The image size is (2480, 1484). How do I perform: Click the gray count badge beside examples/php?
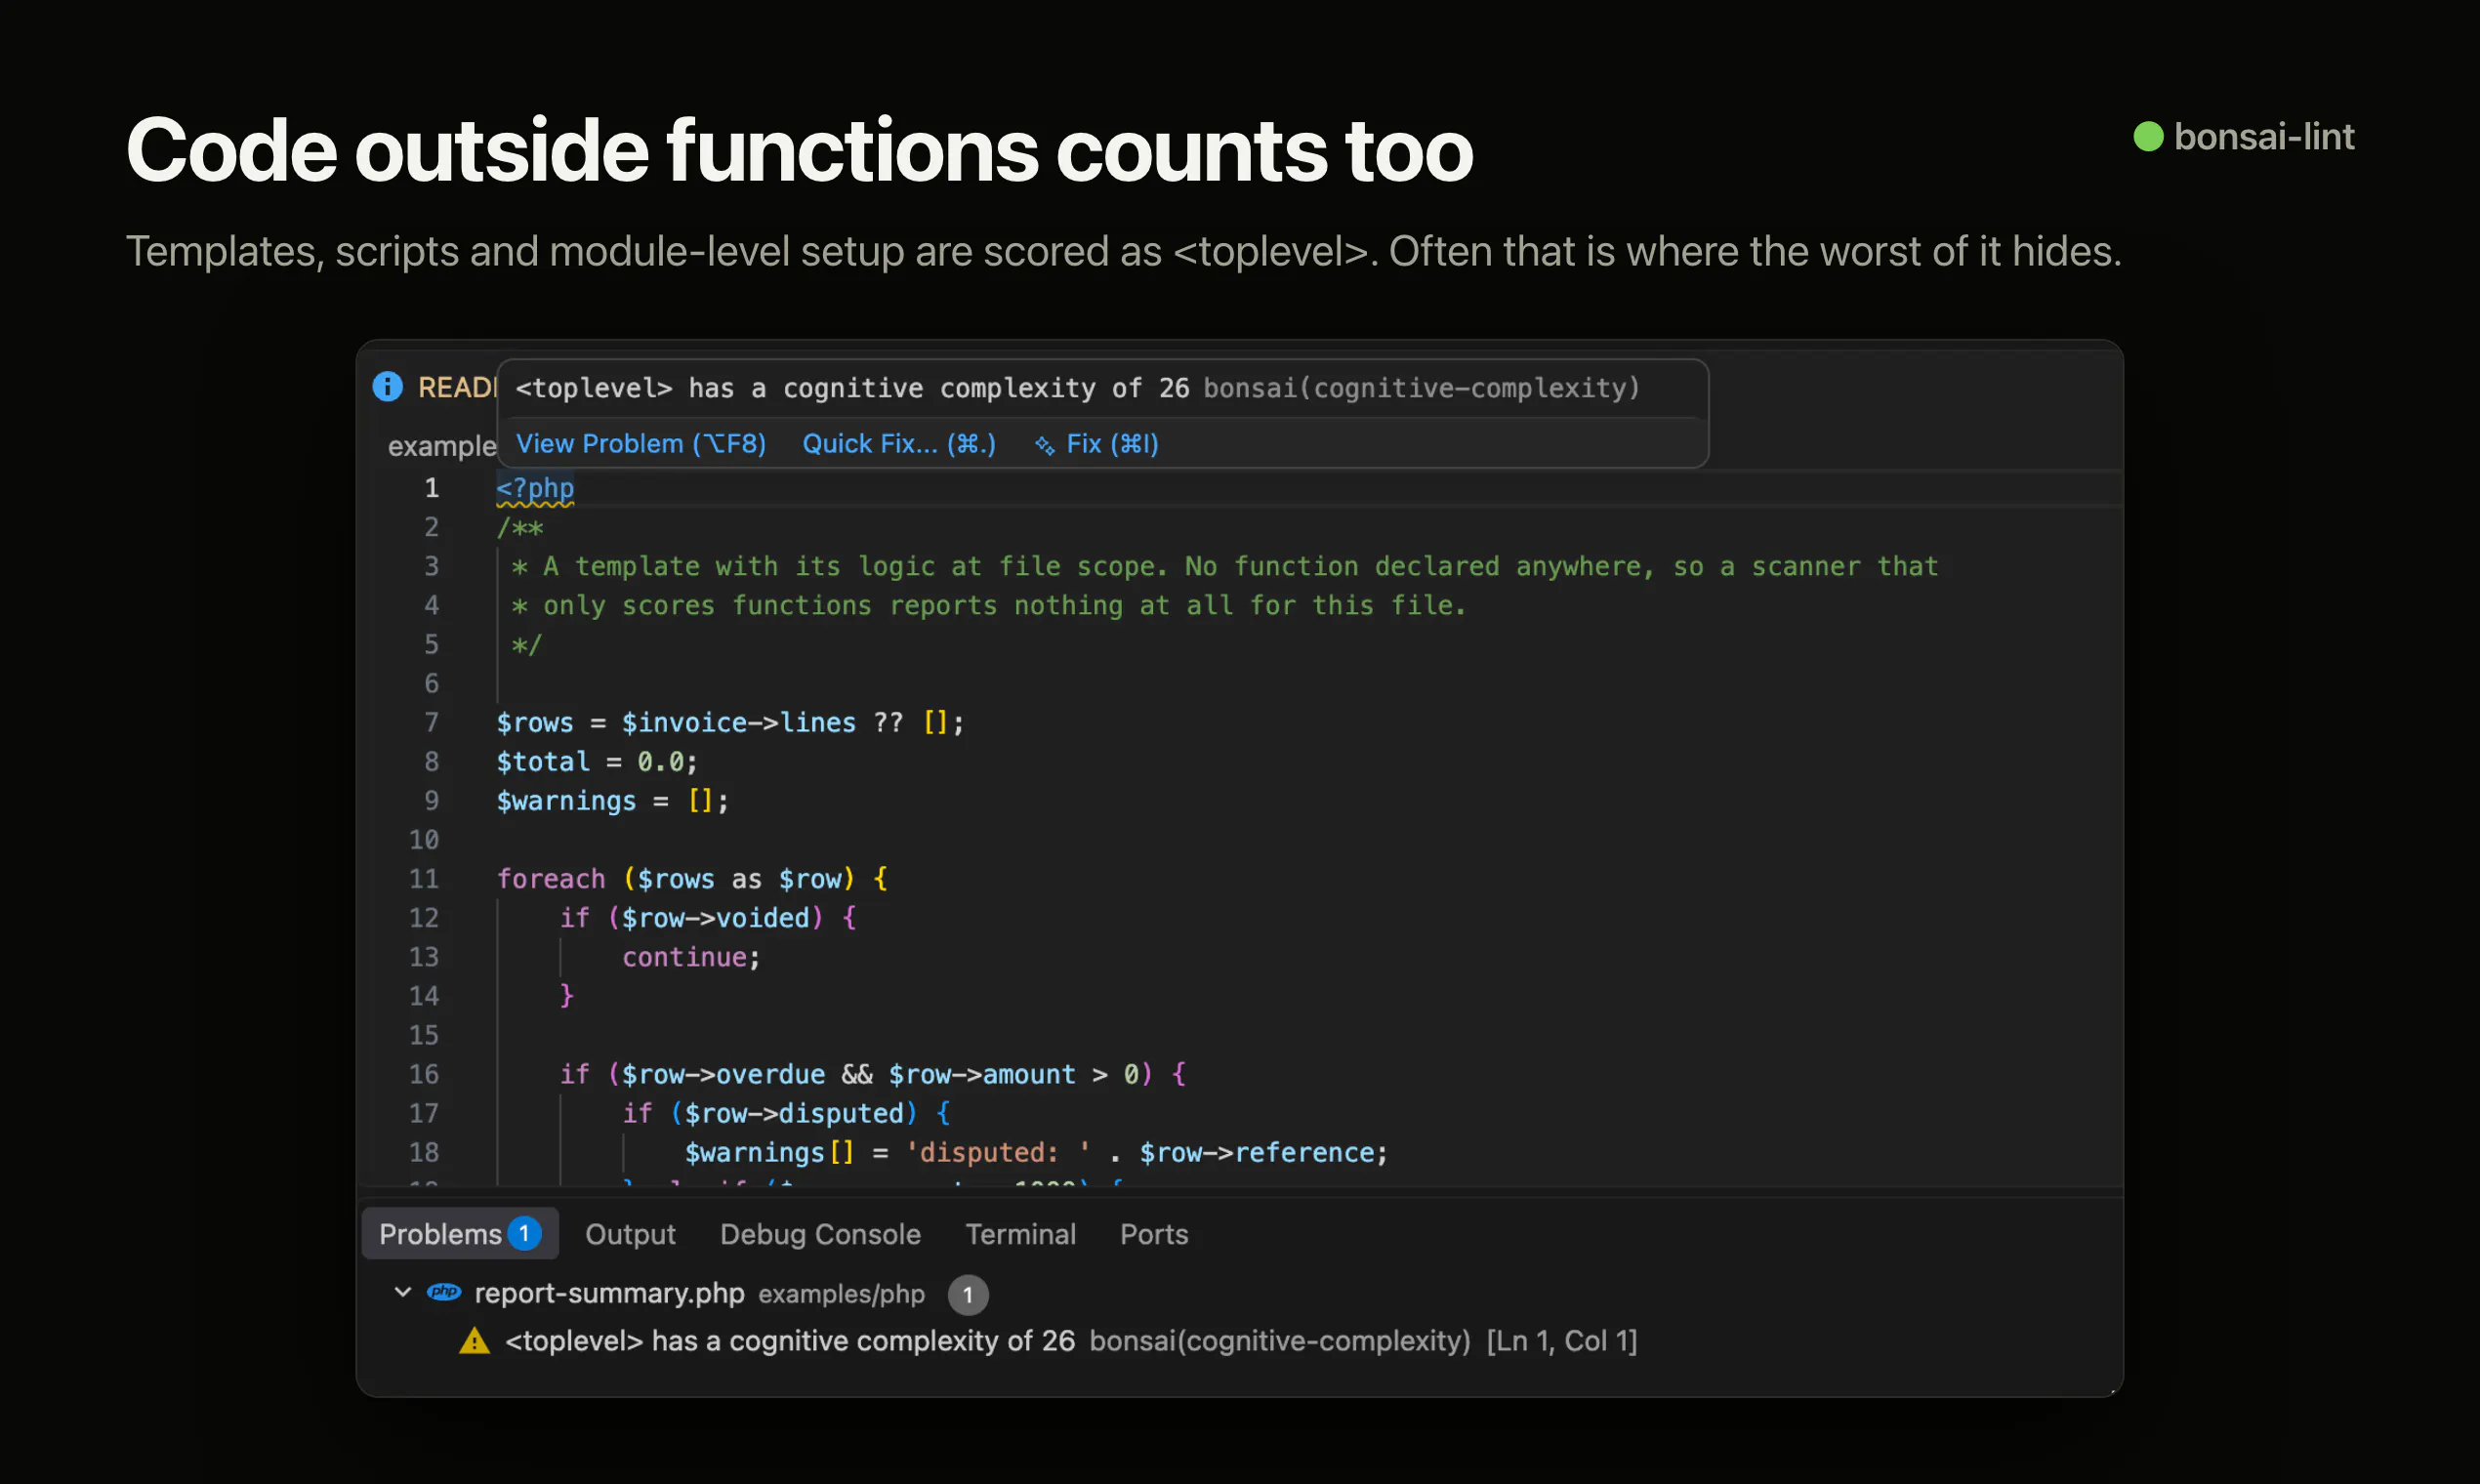[967, 1294]
